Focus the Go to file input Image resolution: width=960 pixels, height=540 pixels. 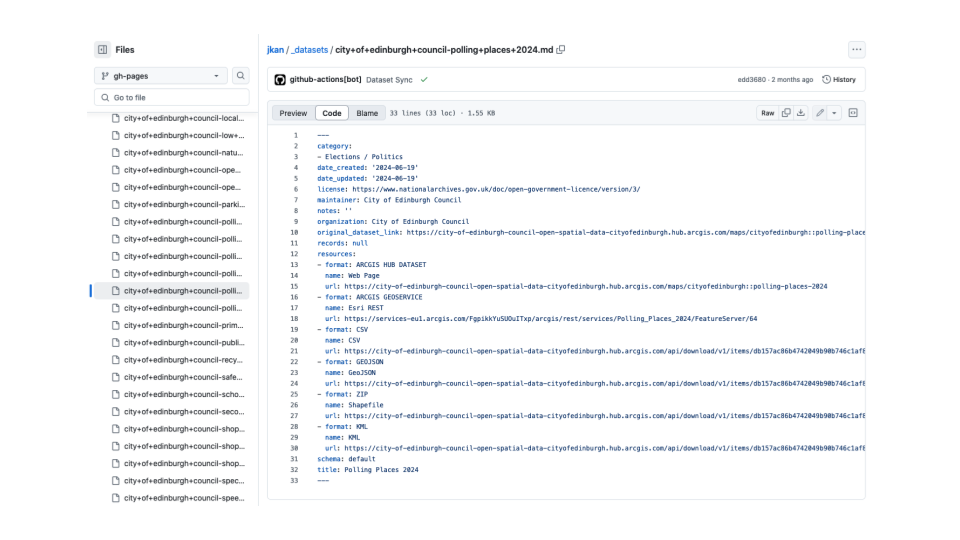172,97
